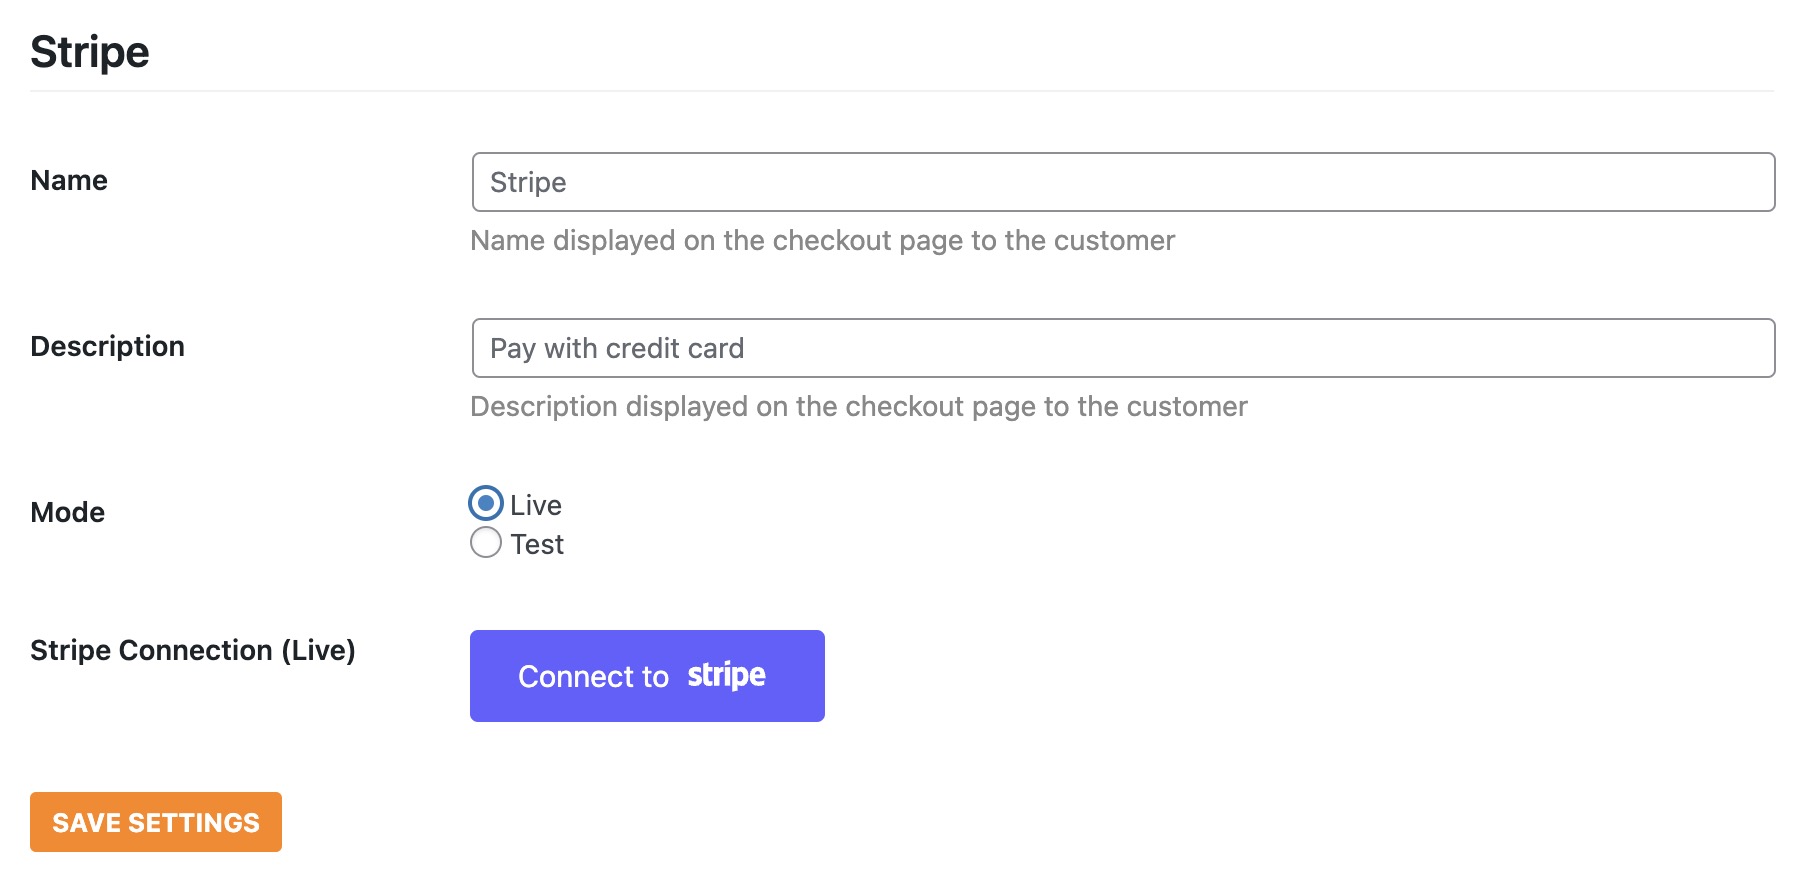Select the Live mode radio button
The height and width of the screenshot is (896, 1808).
[485, 504]
